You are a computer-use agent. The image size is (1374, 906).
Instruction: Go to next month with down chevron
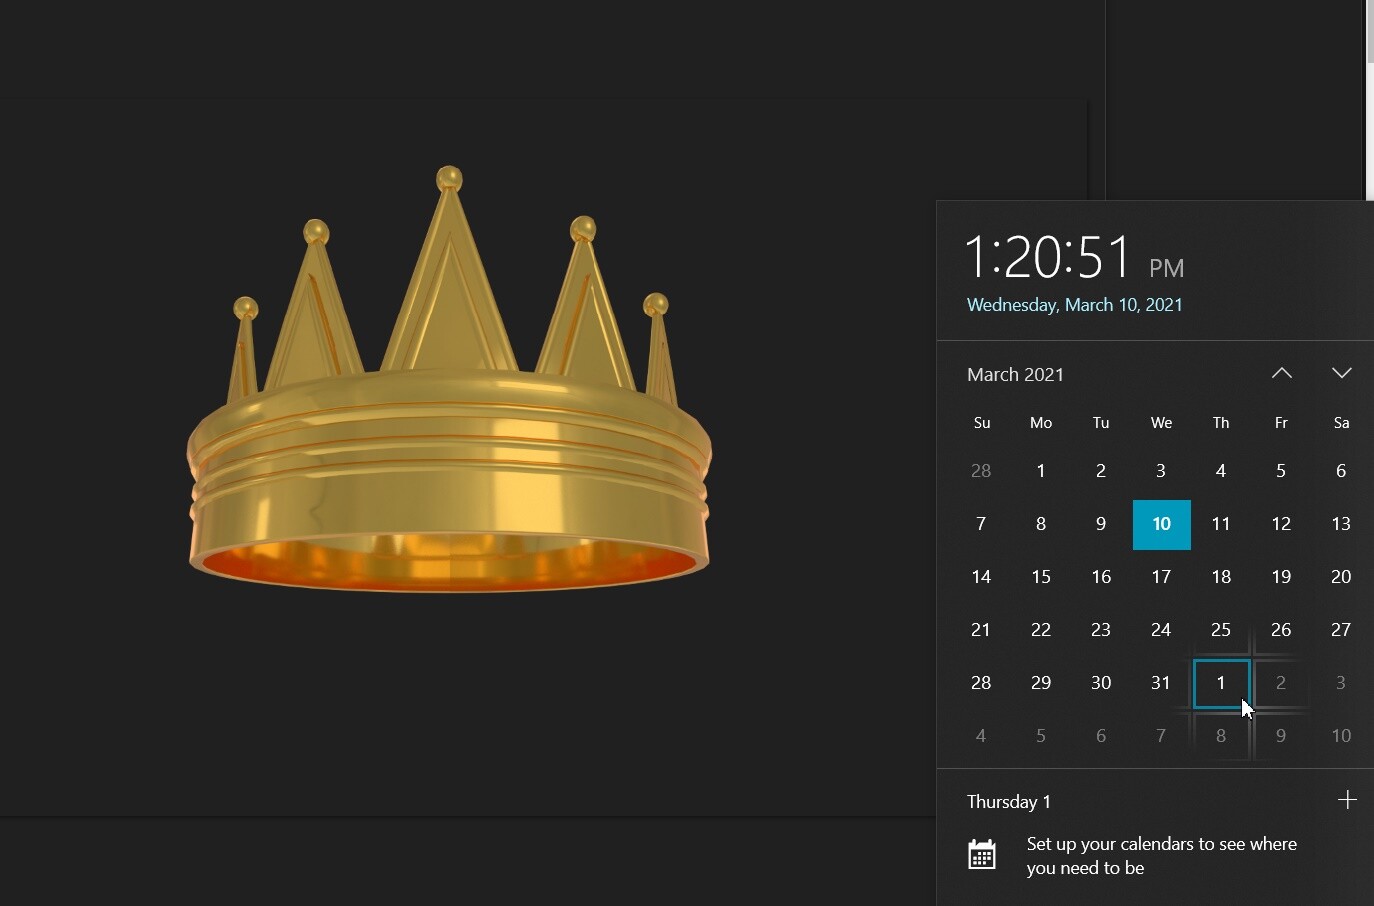[1341, 373]
